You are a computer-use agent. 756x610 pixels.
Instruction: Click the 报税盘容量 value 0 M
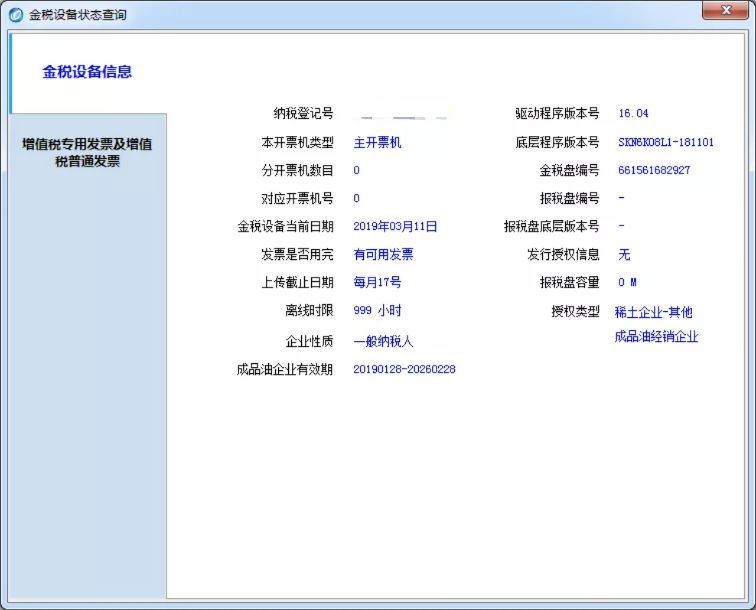coord(627,283)
